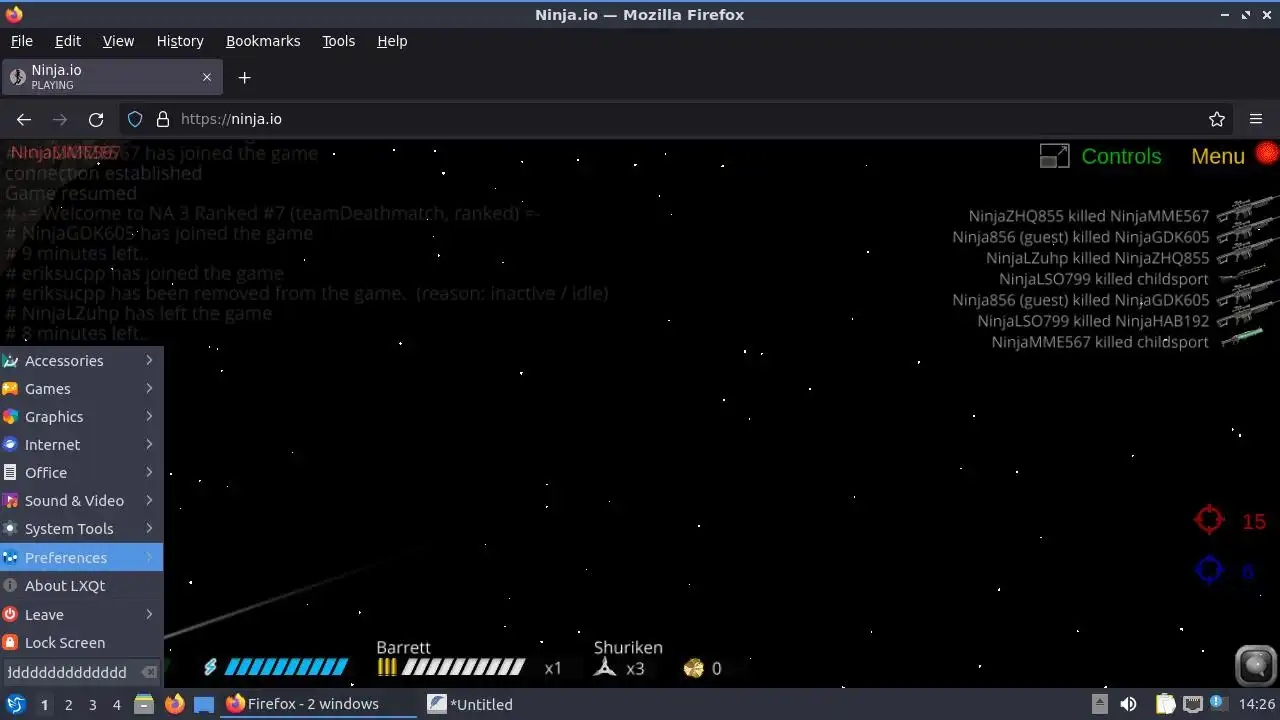Click the show desktop panel icon
This screenshot has width=1280, height=720.
coord(204,704)
